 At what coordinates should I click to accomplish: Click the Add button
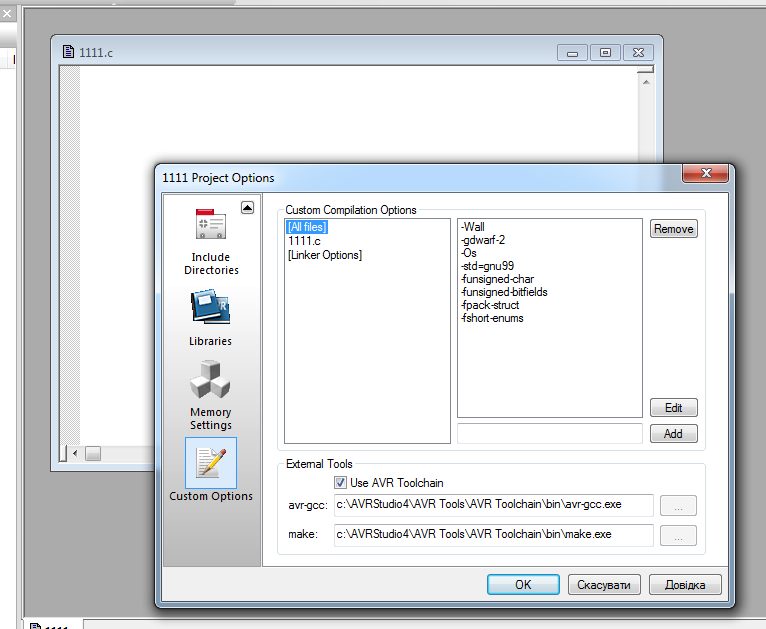pyautogui.click(x=674, y=434)
